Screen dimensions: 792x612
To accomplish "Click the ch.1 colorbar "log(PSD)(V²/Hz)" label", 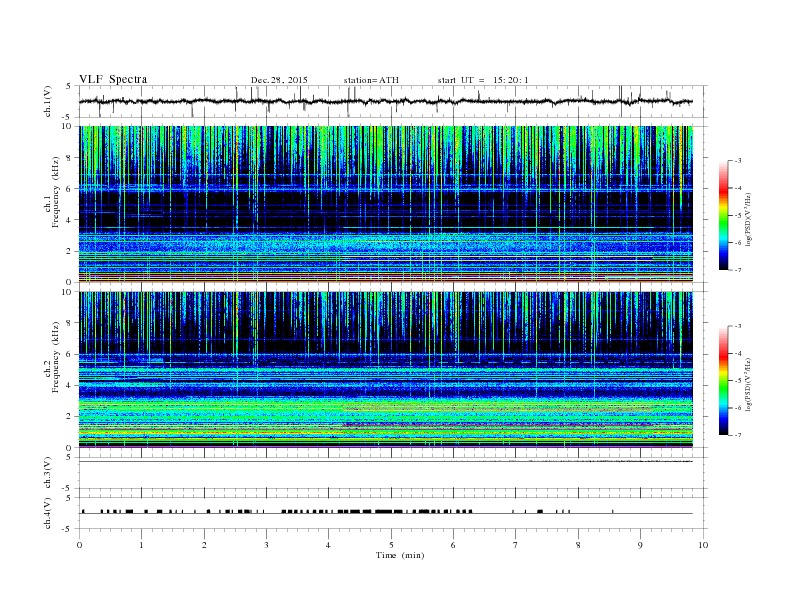I will pos(749,220).
